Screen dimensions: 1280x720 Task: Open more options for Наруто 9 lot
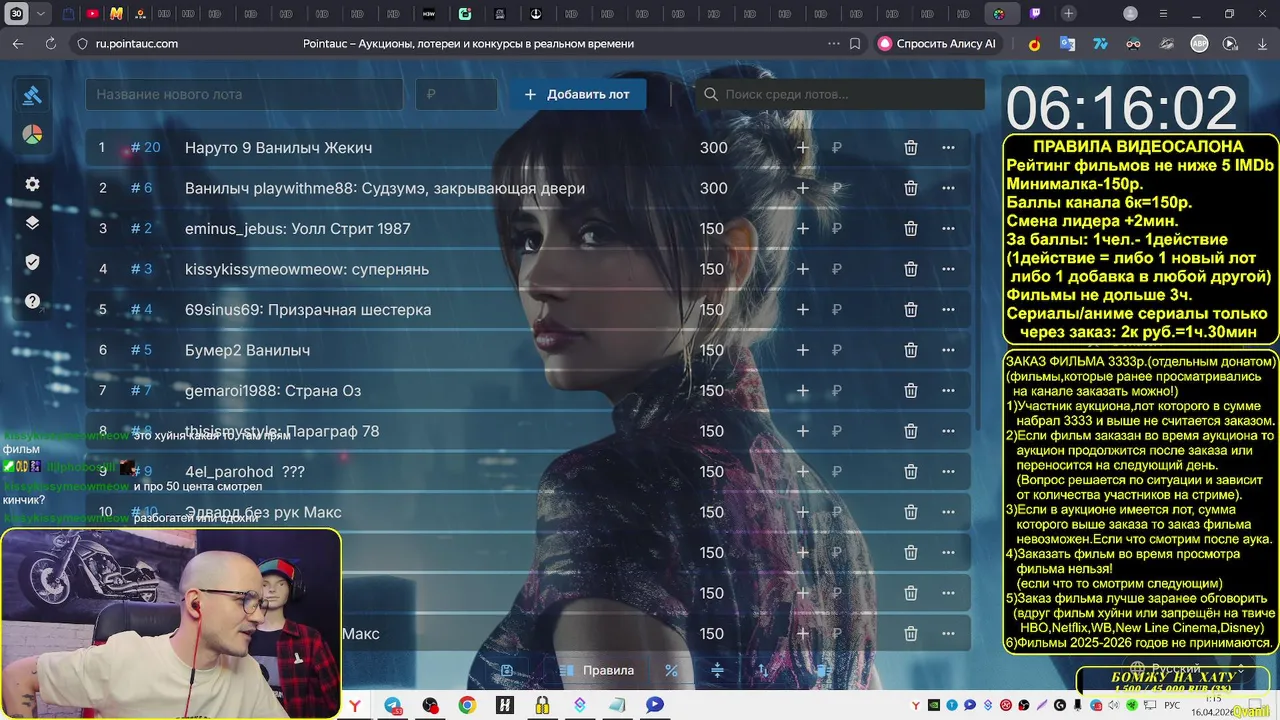pos(948,148)
